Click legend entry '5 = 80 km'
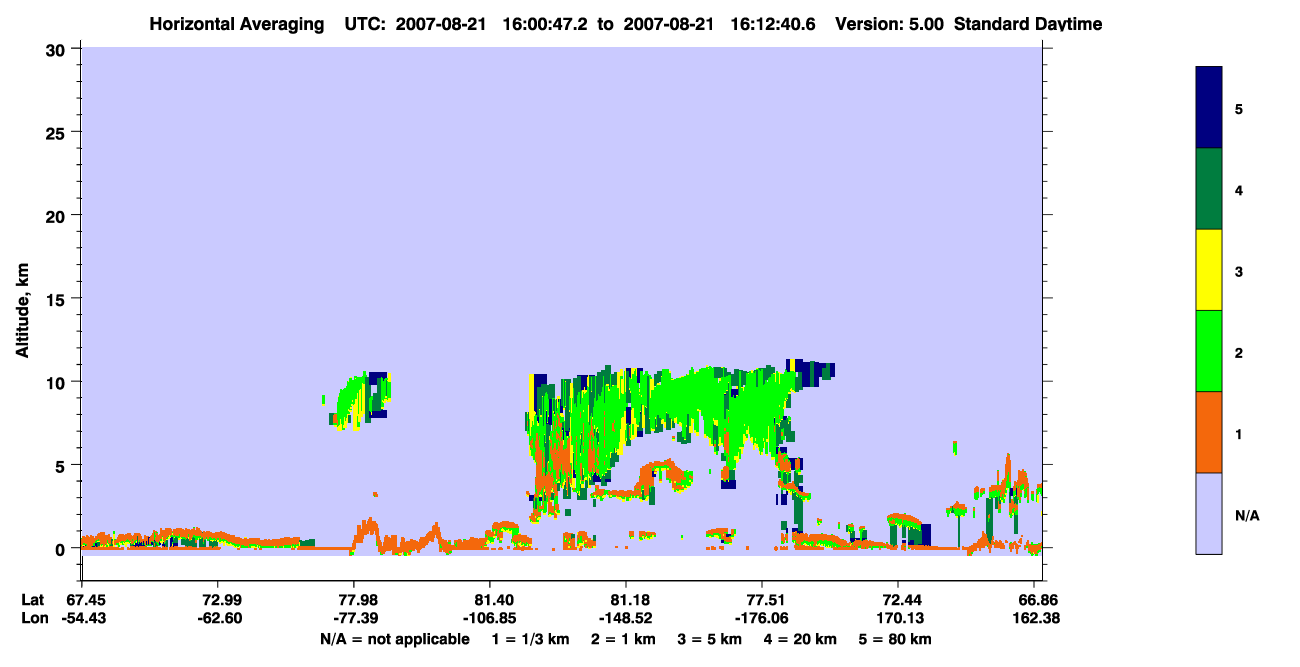 (x=895, y=639)
